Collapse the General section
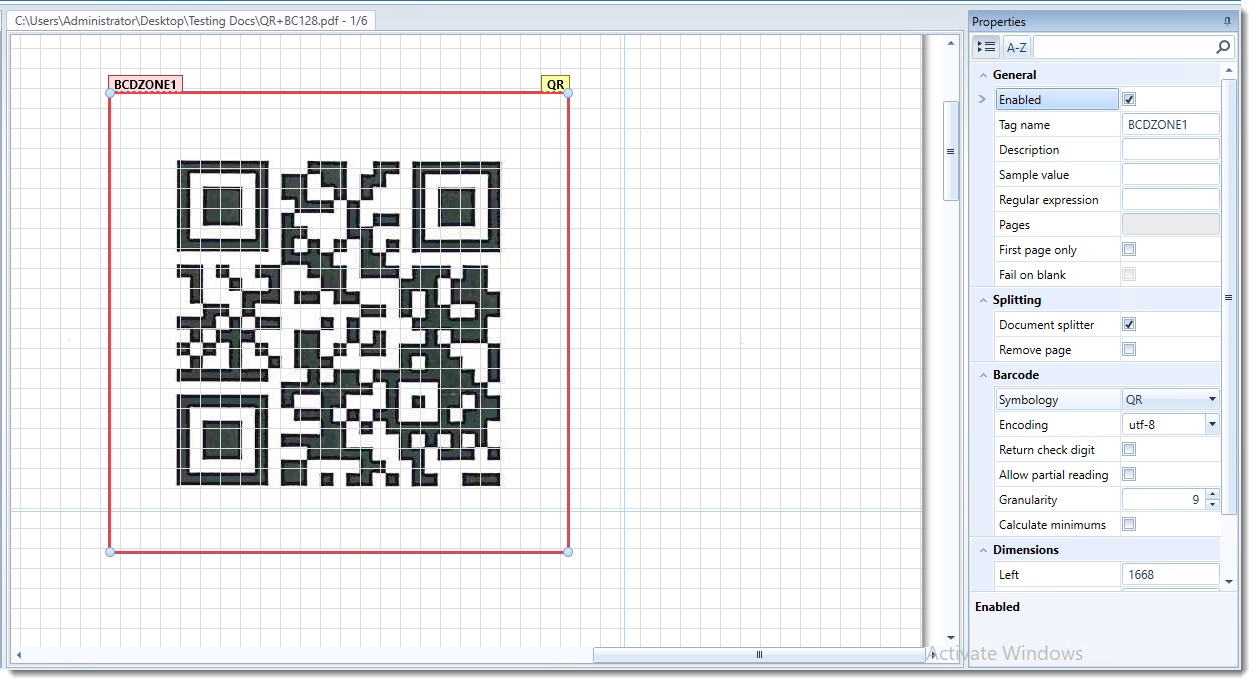 click(x=983, y=75)
